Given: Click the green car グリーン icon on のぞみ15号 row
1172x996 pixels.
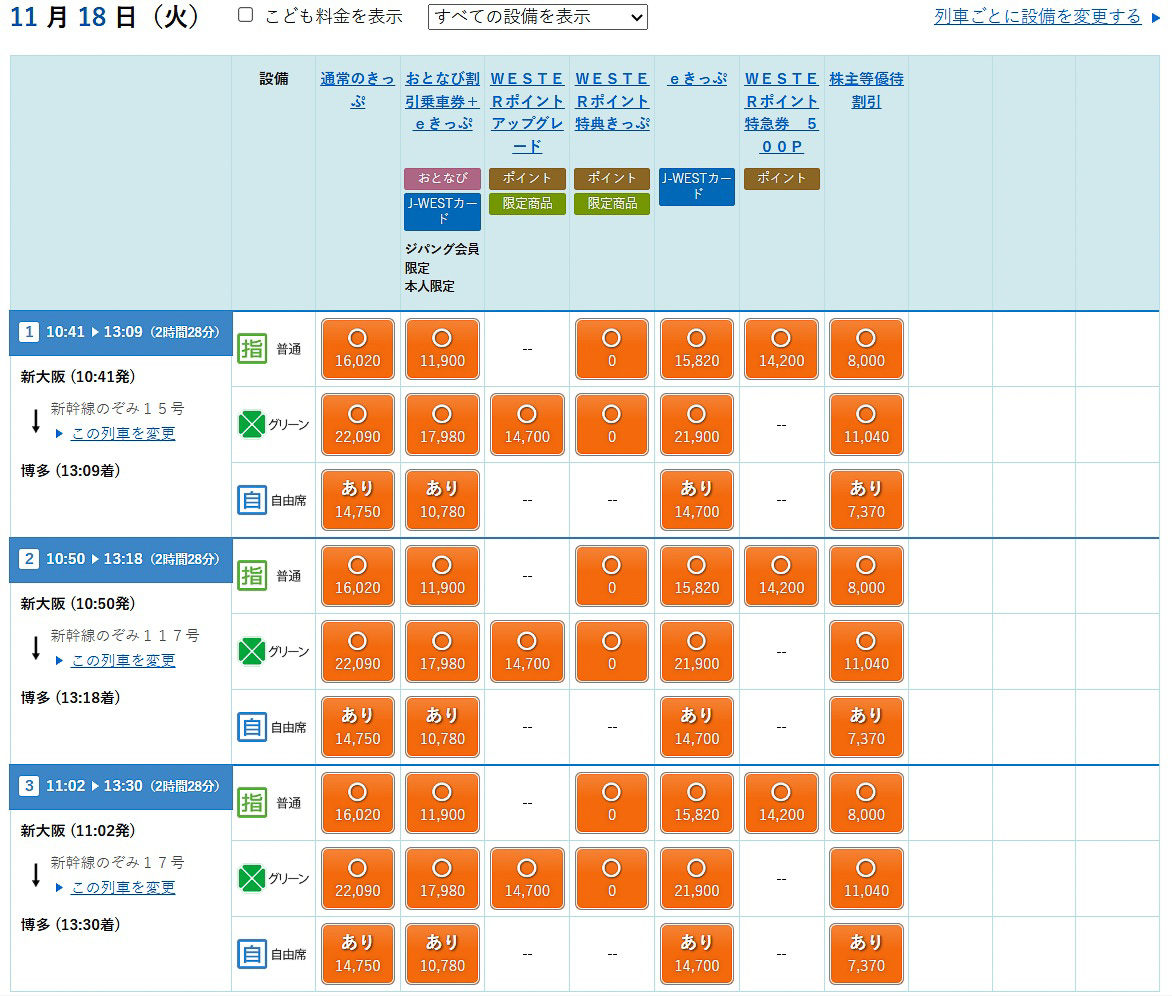Looking at the screenshot, I should pos(251,424).
